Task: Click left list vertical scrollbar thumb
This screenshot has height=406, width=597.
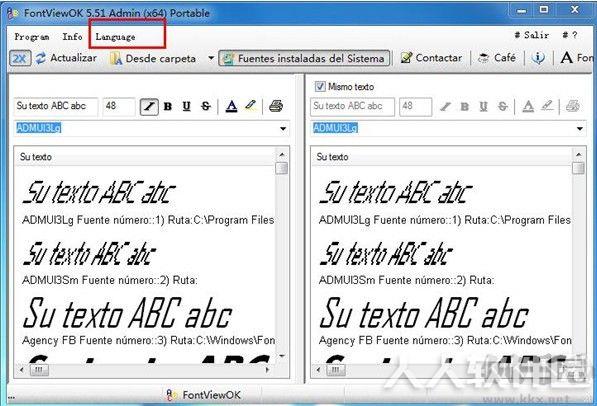Action: [282, 168]
